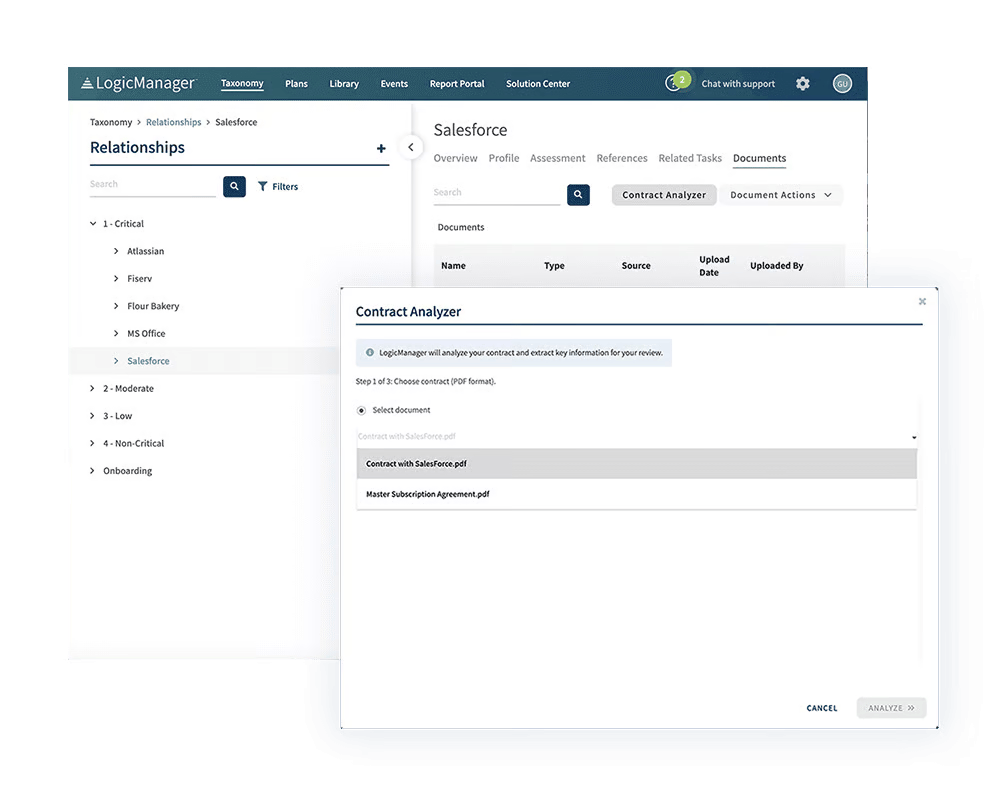This screenshot has width=1000, height=785.
Task: Open the Document Actions dropdown
Action: click(781, 194)
